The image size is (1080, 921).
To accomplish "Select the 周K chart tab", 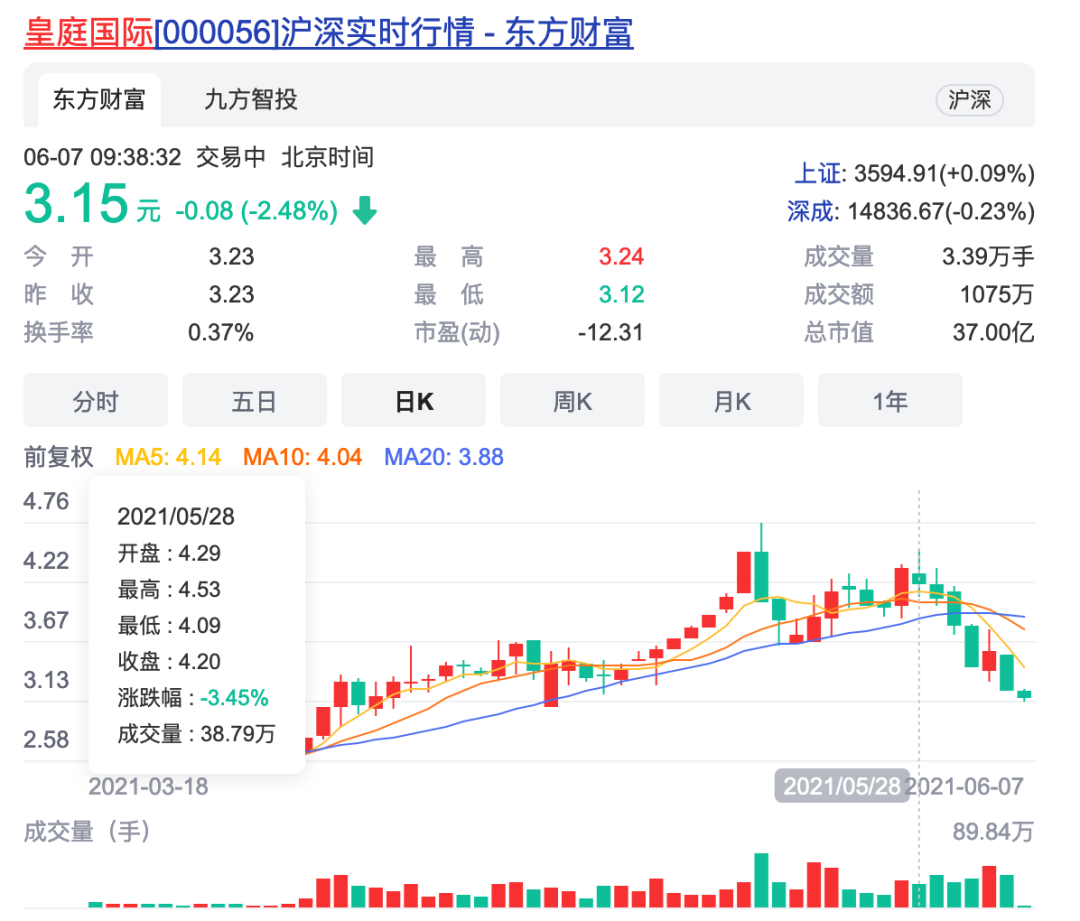I will [x=572, y=400].
